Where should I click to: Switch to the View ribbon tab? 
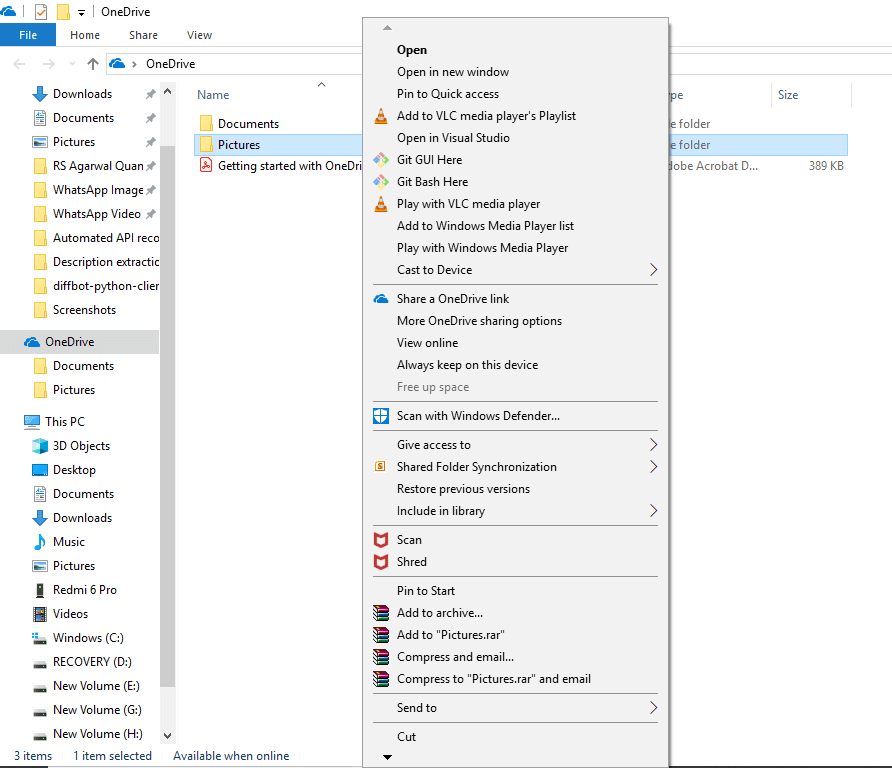pos(199,34)
